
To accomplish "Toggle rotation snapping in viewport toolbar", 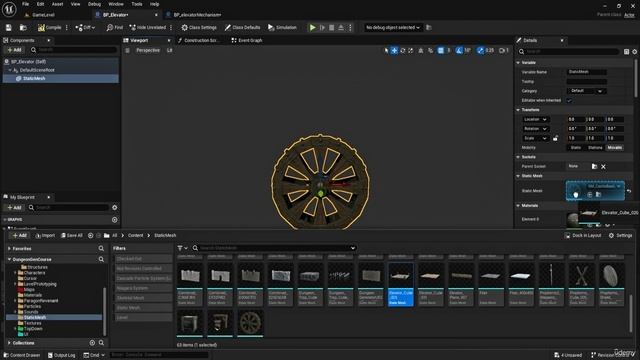I will (x=459, y=50).
